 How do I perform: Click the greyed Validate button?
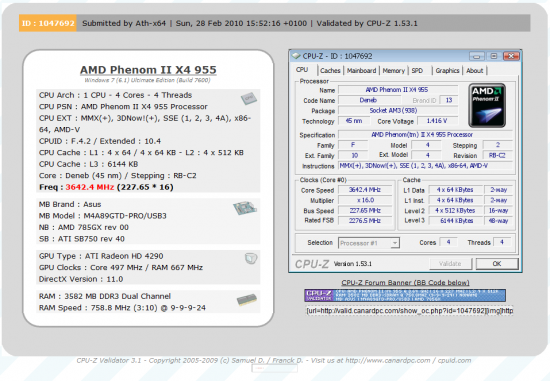point(450,263)
